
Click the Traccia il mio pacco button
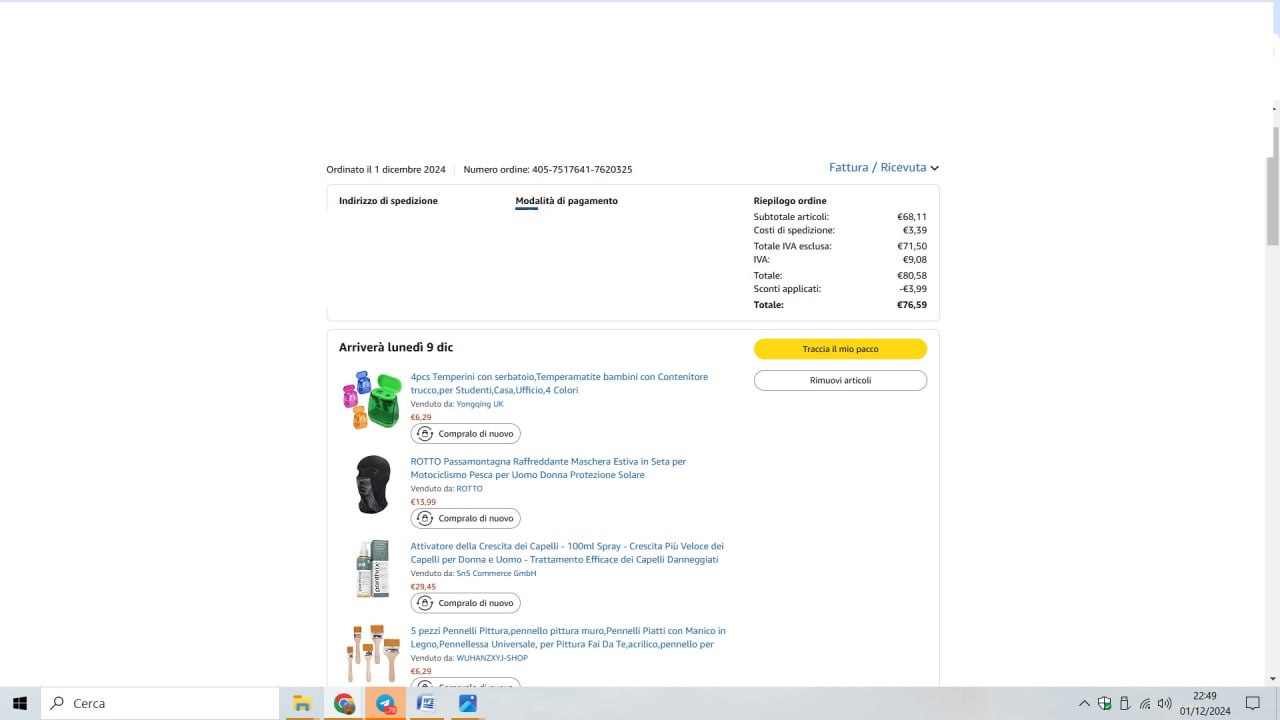tap(840, 349)
